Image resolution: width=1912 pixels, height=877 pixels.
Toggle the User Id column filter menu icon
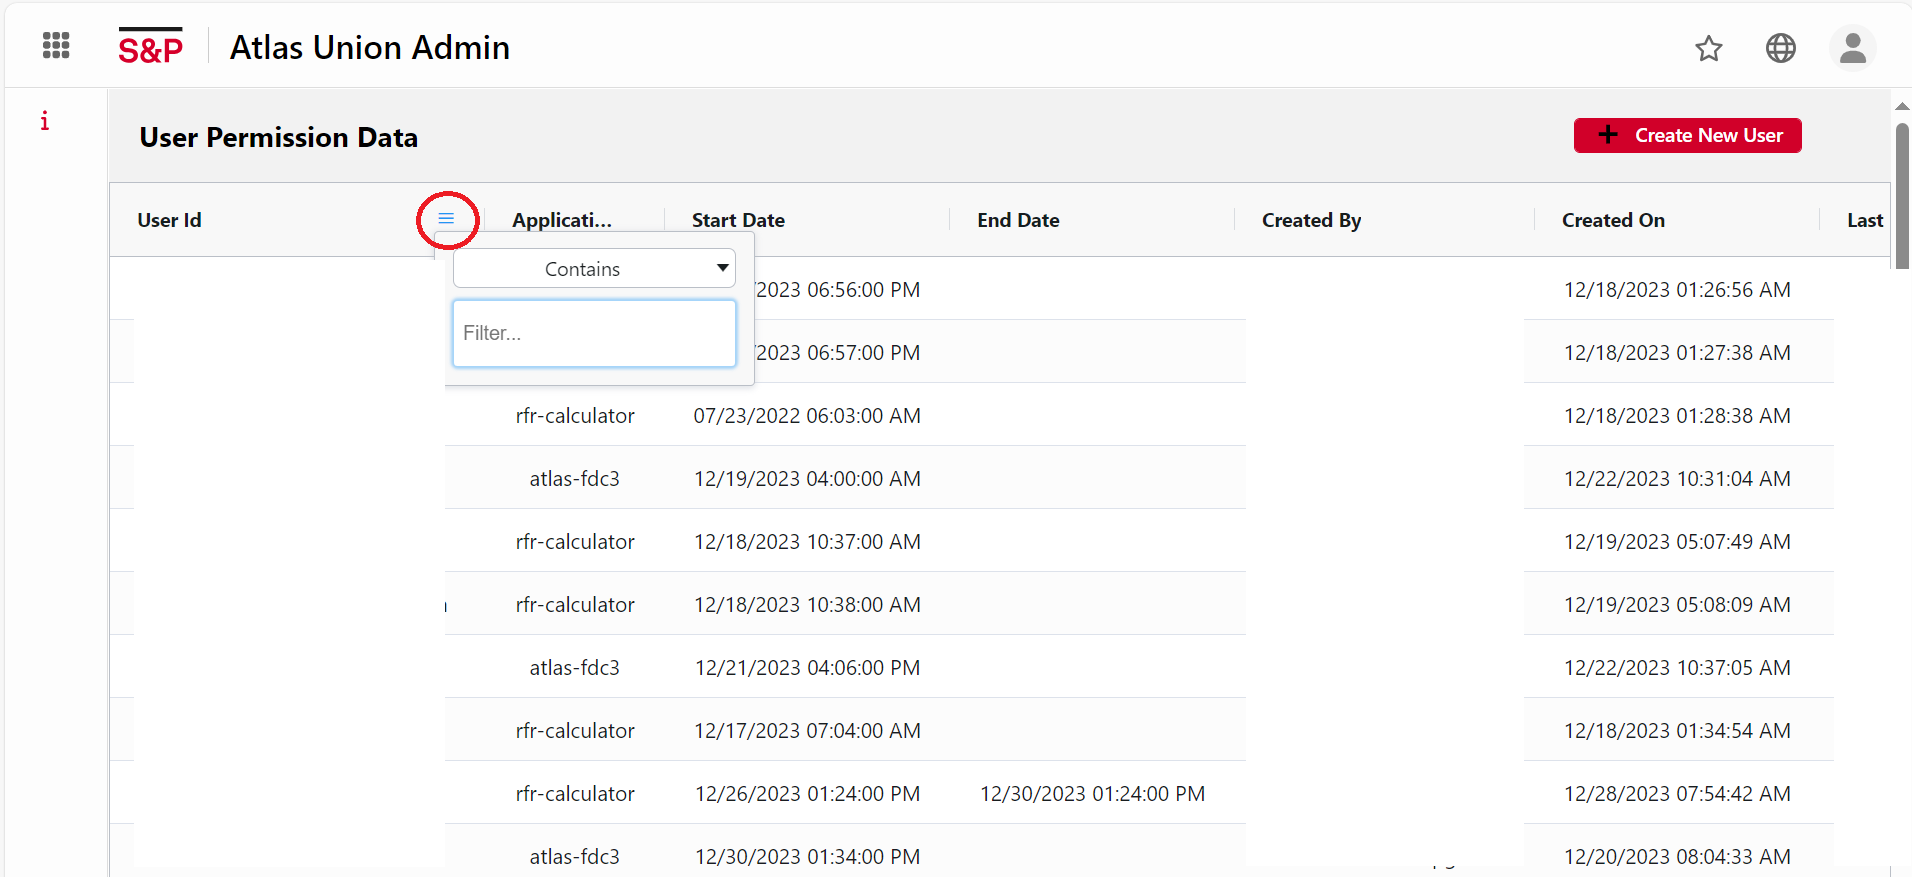(446, 219)
